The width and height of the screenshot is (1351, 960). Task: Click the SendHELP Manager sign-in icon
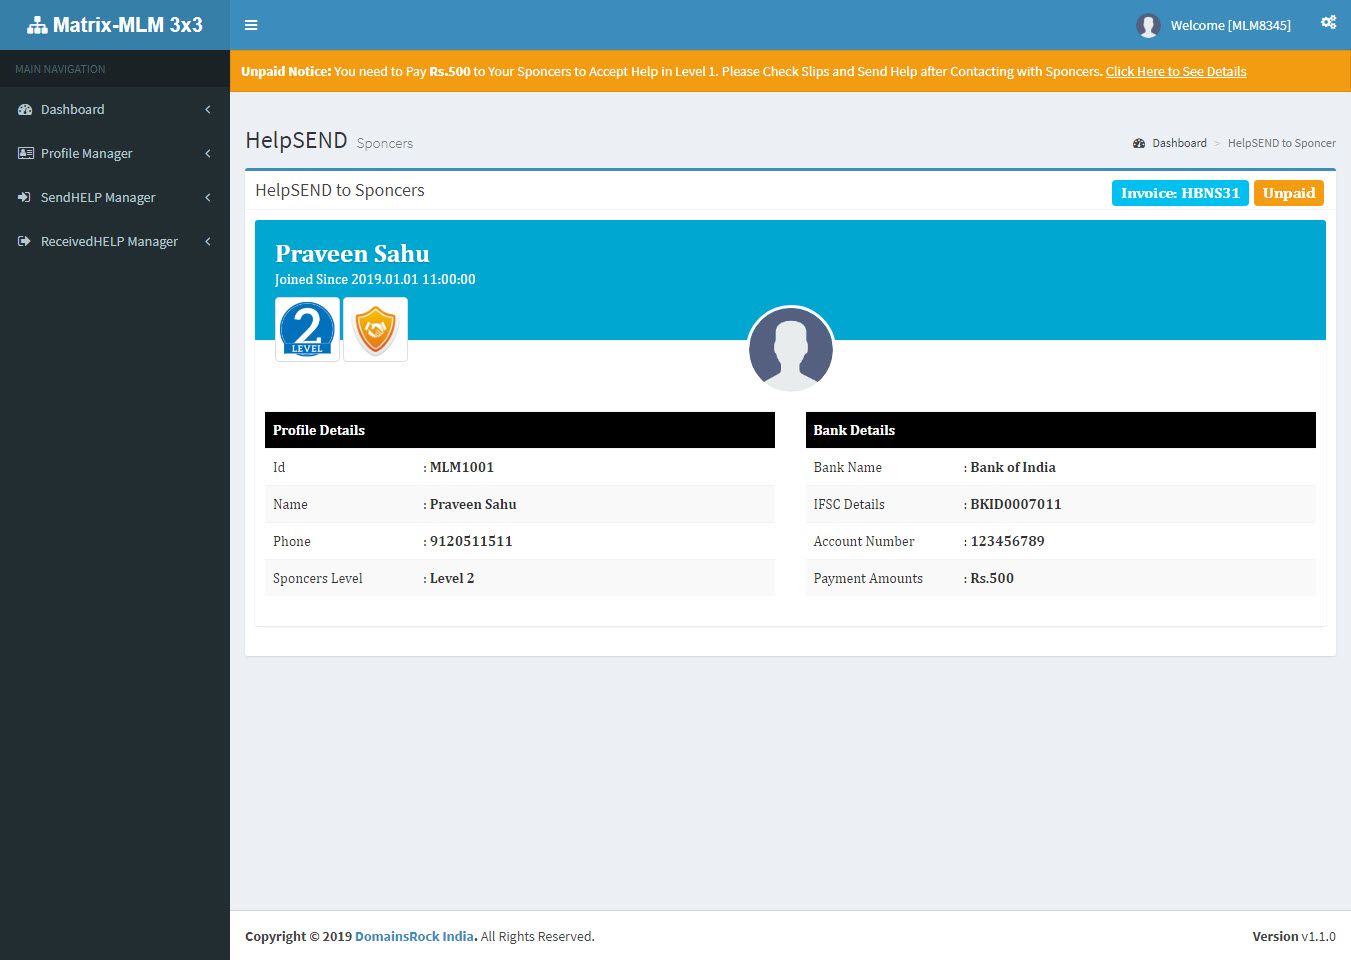coord(24,197)
